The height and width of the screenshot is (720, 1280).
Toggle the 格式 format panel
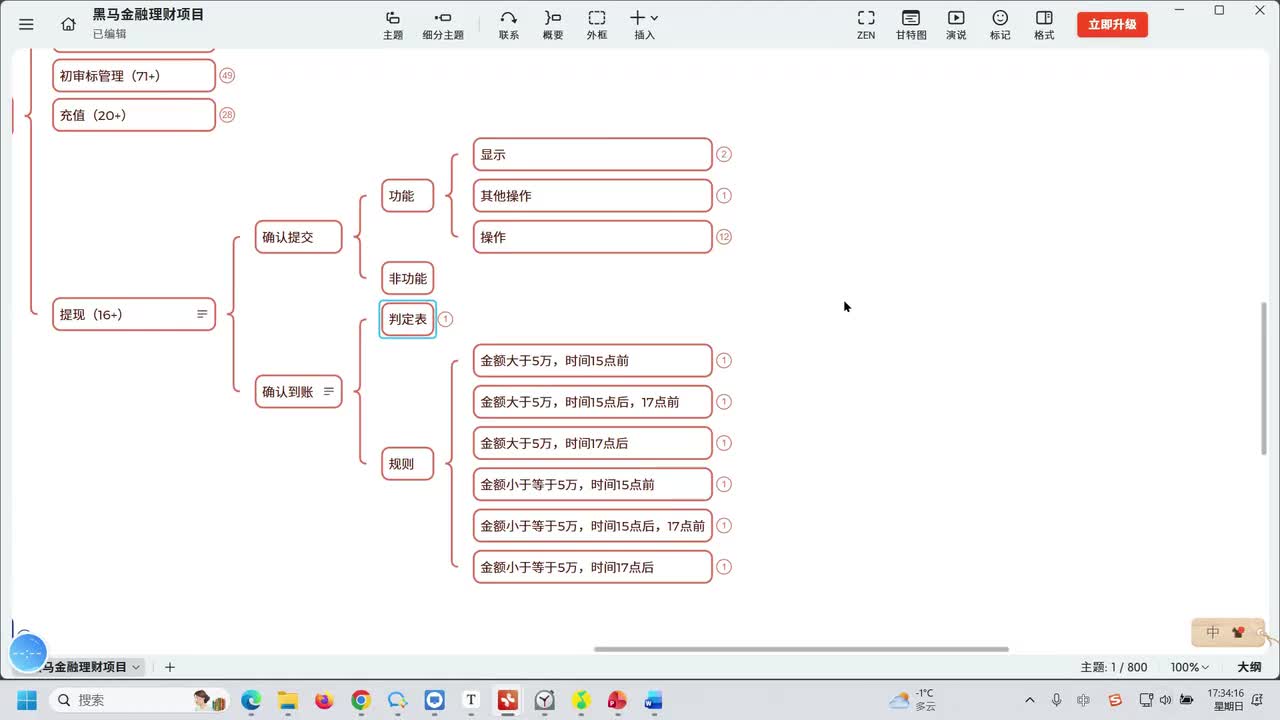coord(1044,25)
